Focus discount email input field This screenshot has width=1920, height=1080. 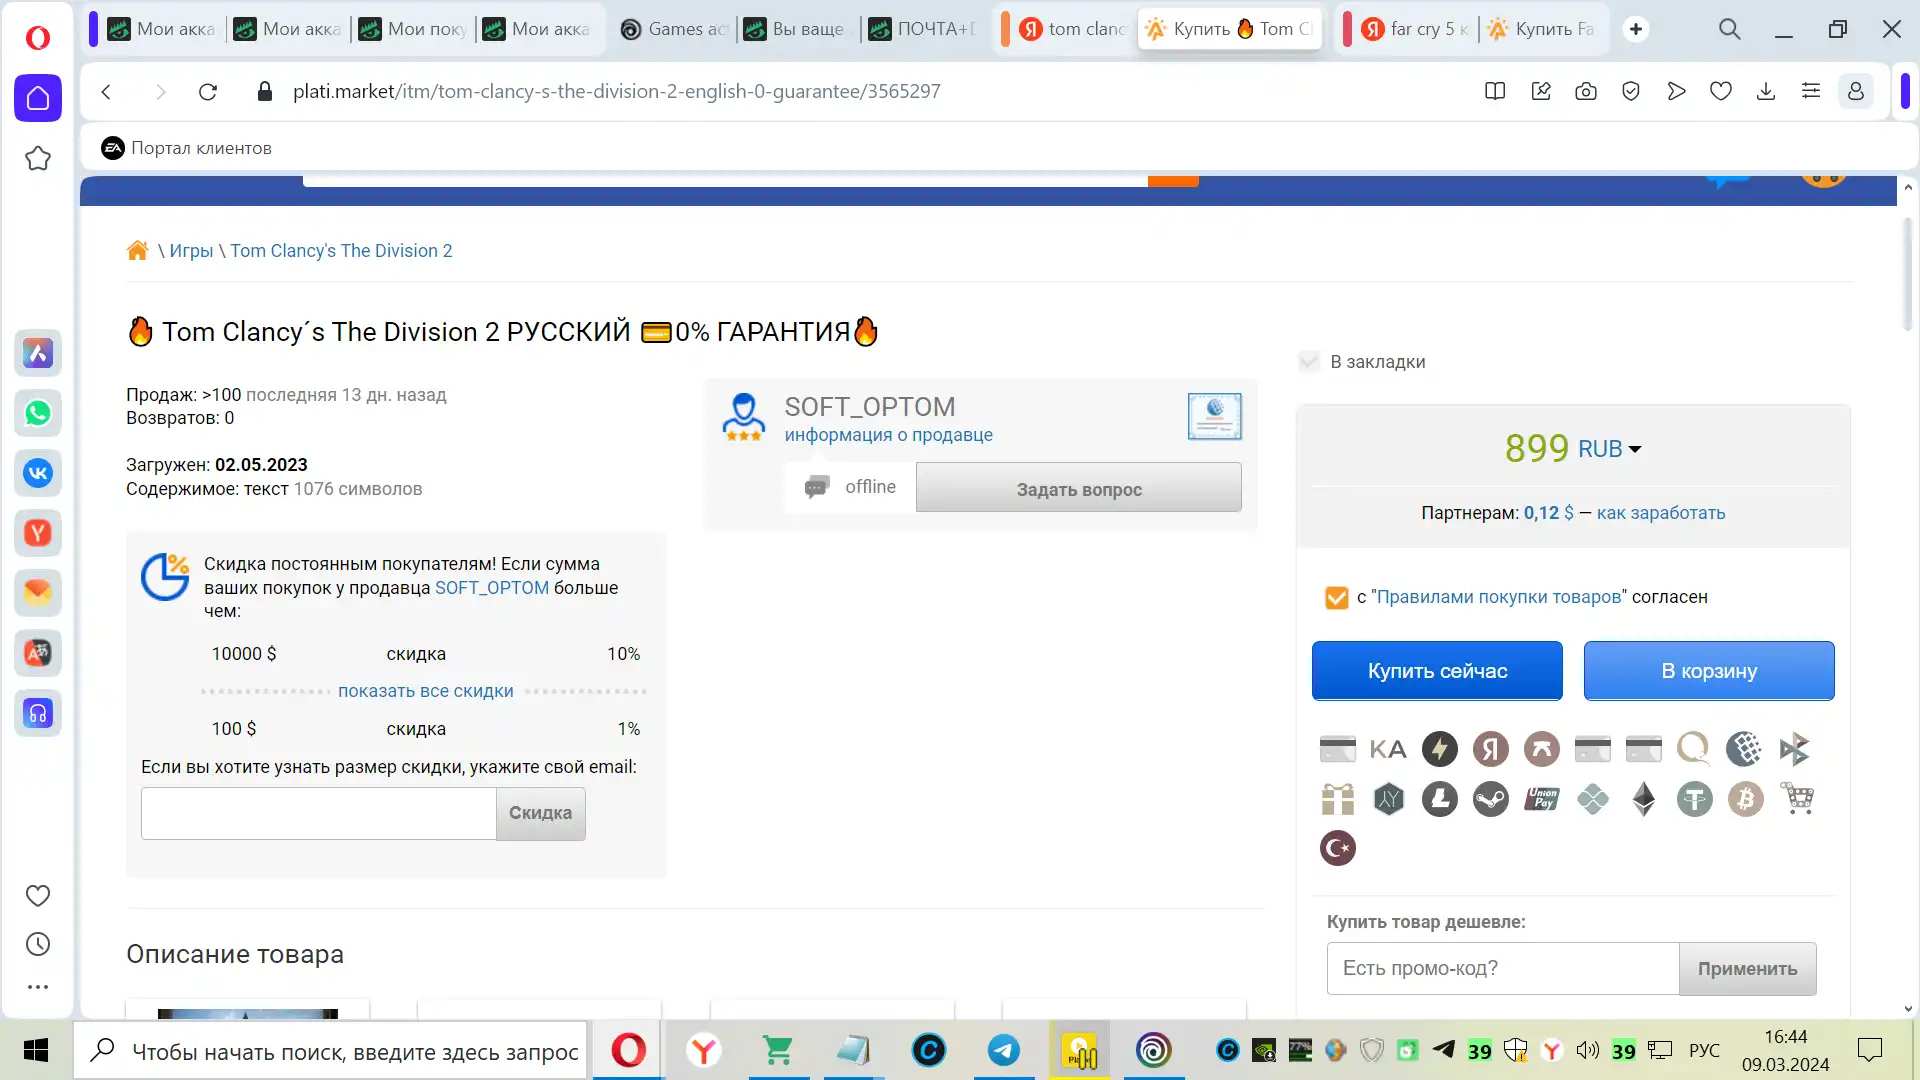318,813
